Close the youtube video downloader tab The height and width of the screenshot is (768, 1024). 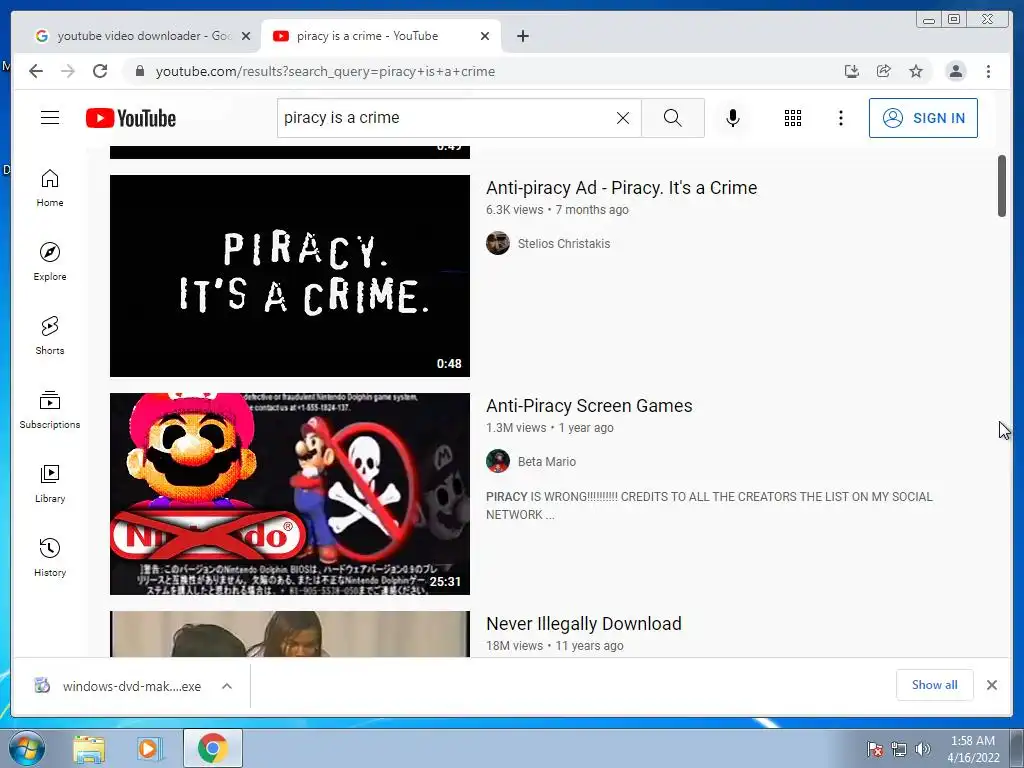pyautogui.click(x=246, y=36)
